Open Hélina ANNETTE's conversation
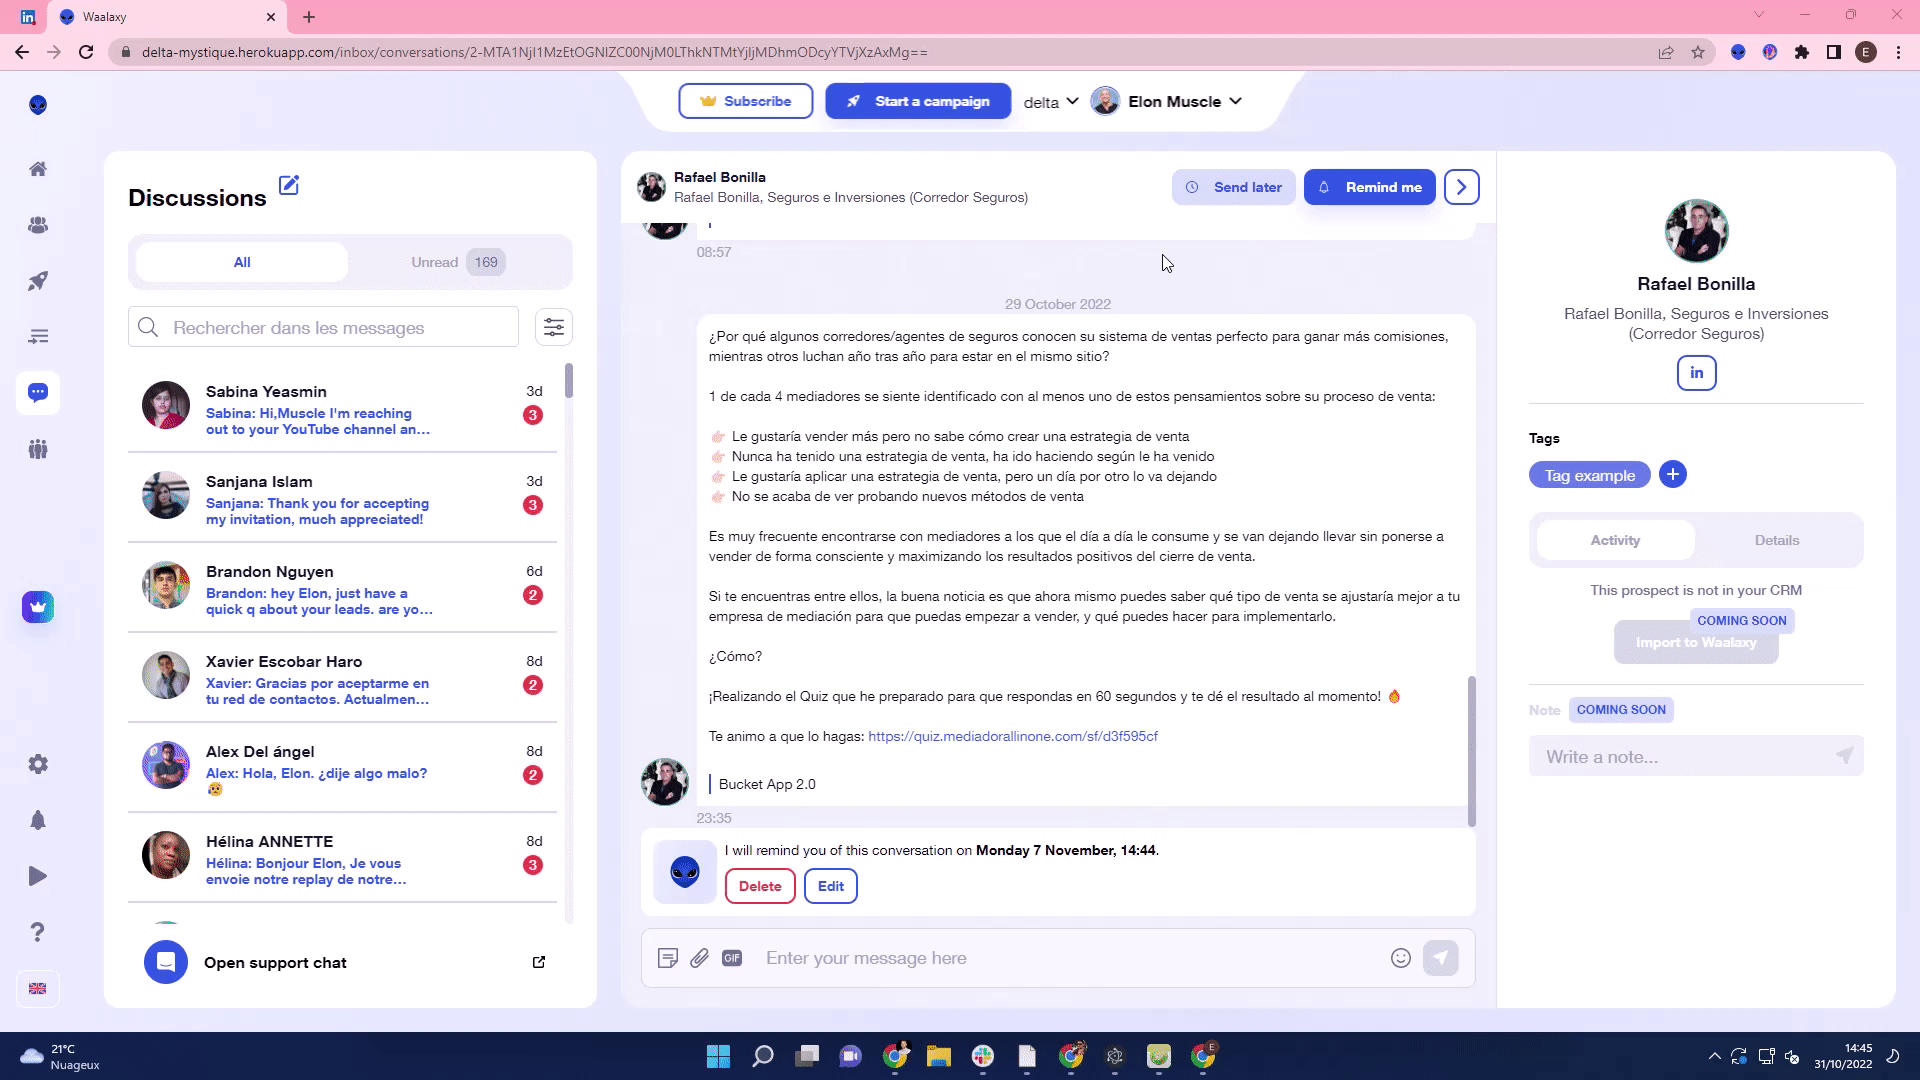The image size is (1920, 1080). click(343, 860)
